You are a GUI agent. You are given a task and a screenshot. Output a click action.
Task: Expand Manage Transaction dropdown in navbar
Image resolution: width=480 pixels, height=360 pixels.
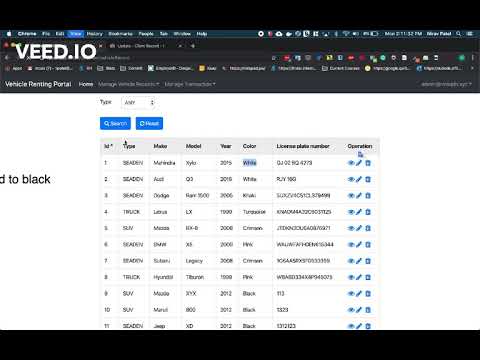[190, 84]
